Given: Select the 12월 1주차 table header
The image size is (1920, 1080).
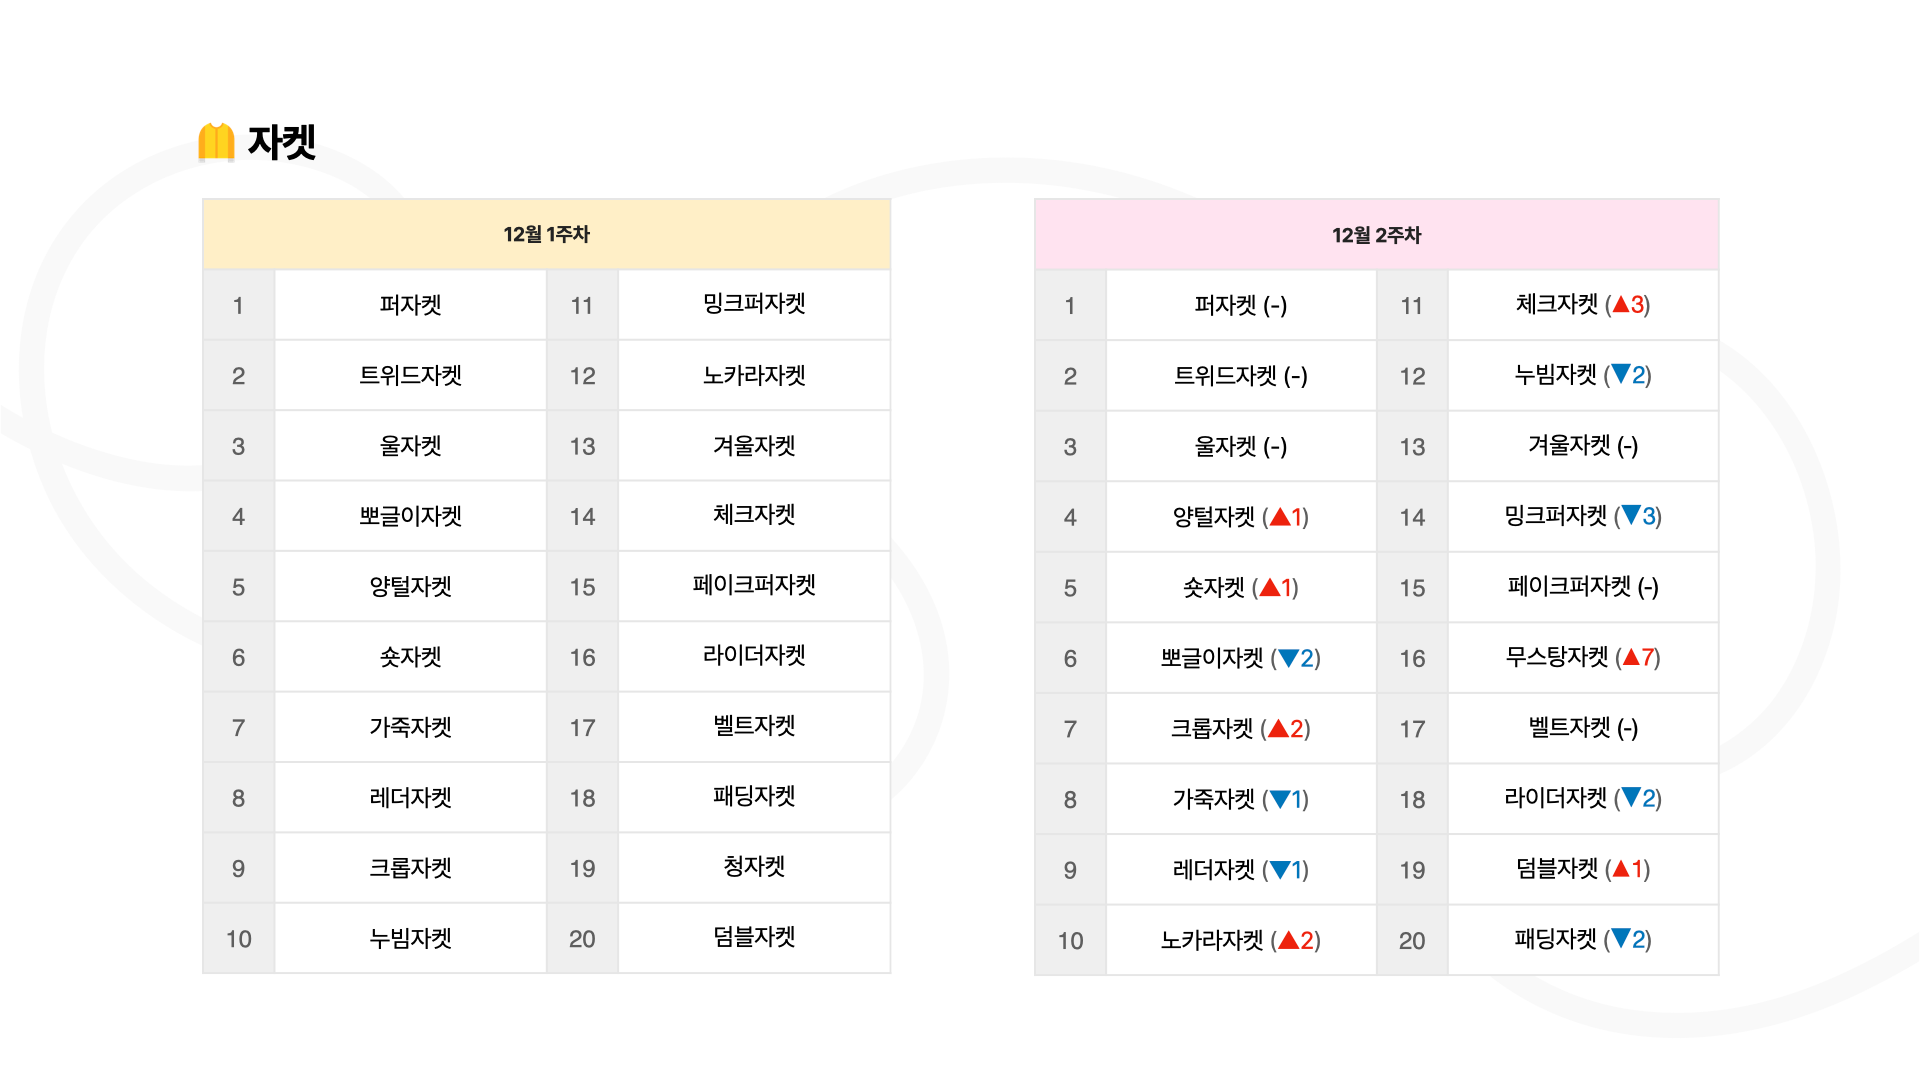Looking at the screenshot, I should (546, 234).
